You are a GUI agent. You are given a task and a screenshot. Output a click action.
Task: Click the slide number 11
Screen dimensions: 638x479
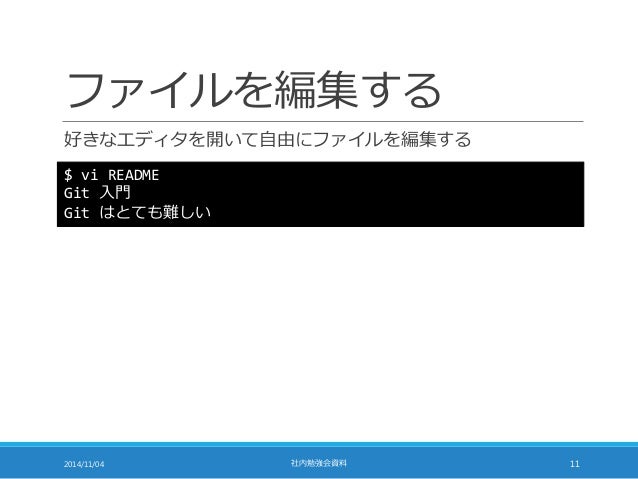coord(575,464)
